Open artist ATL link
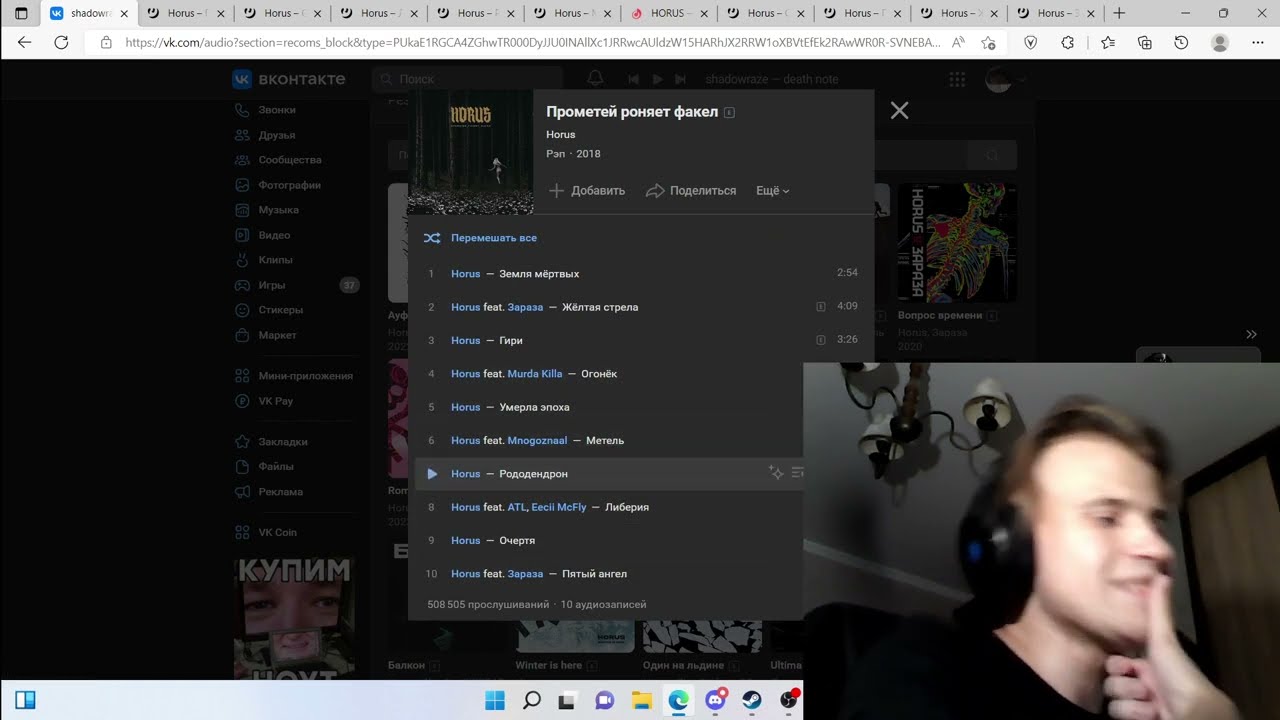Image resolution: width=1280 pixels, height=720 pixels. [516, 507]
